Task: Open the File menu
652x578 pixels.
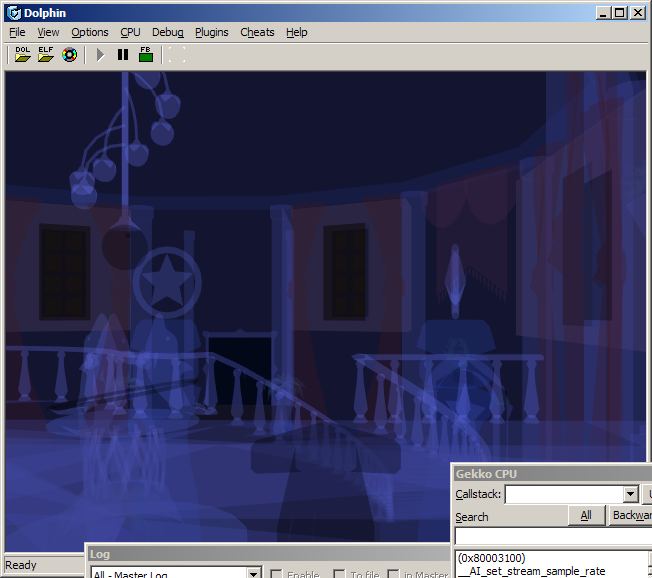Action: point(17,32)
